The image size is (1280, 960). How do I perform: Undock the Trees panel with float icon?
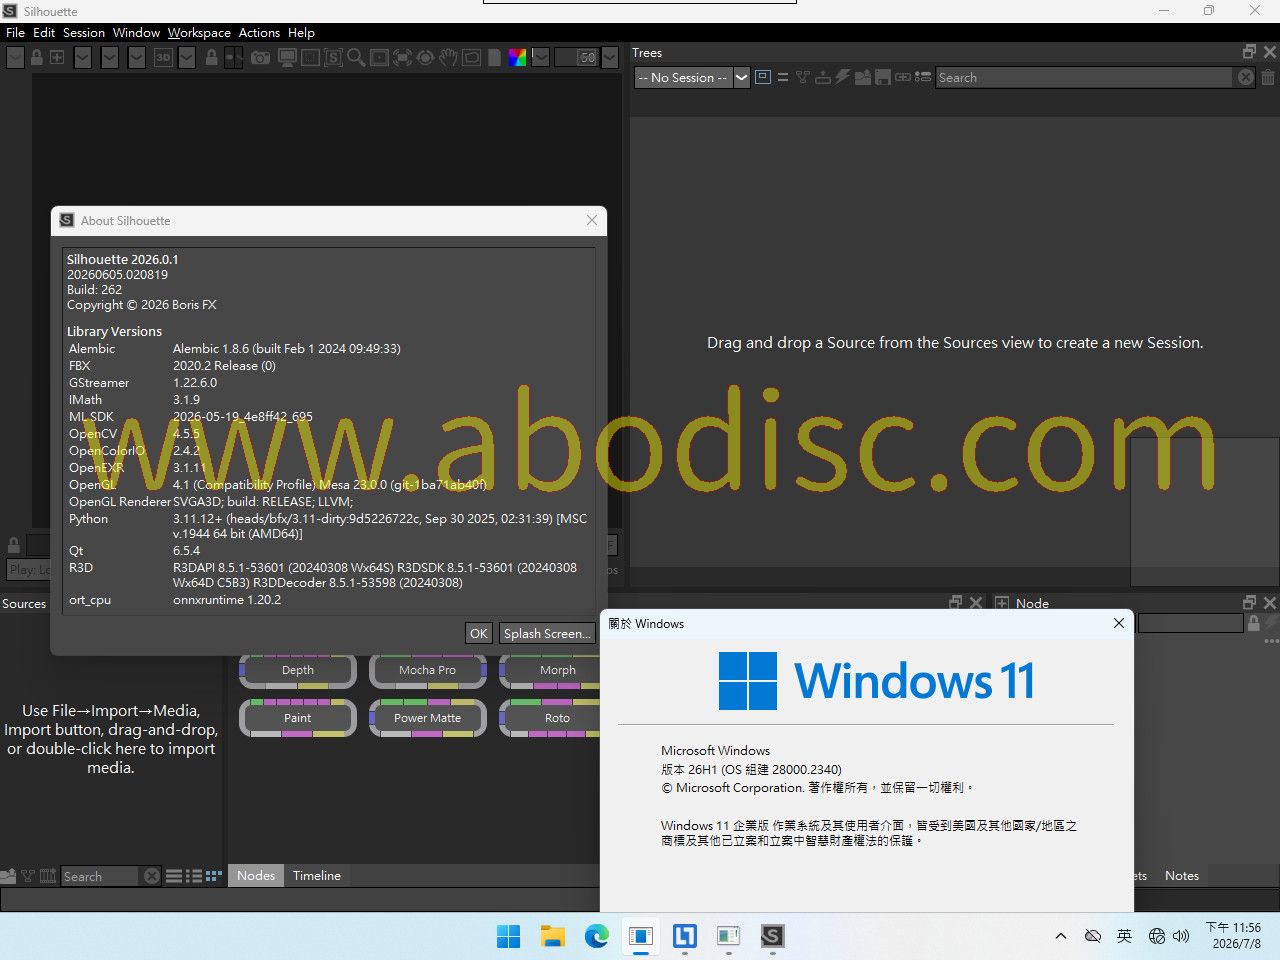(x=1249, y=52)
